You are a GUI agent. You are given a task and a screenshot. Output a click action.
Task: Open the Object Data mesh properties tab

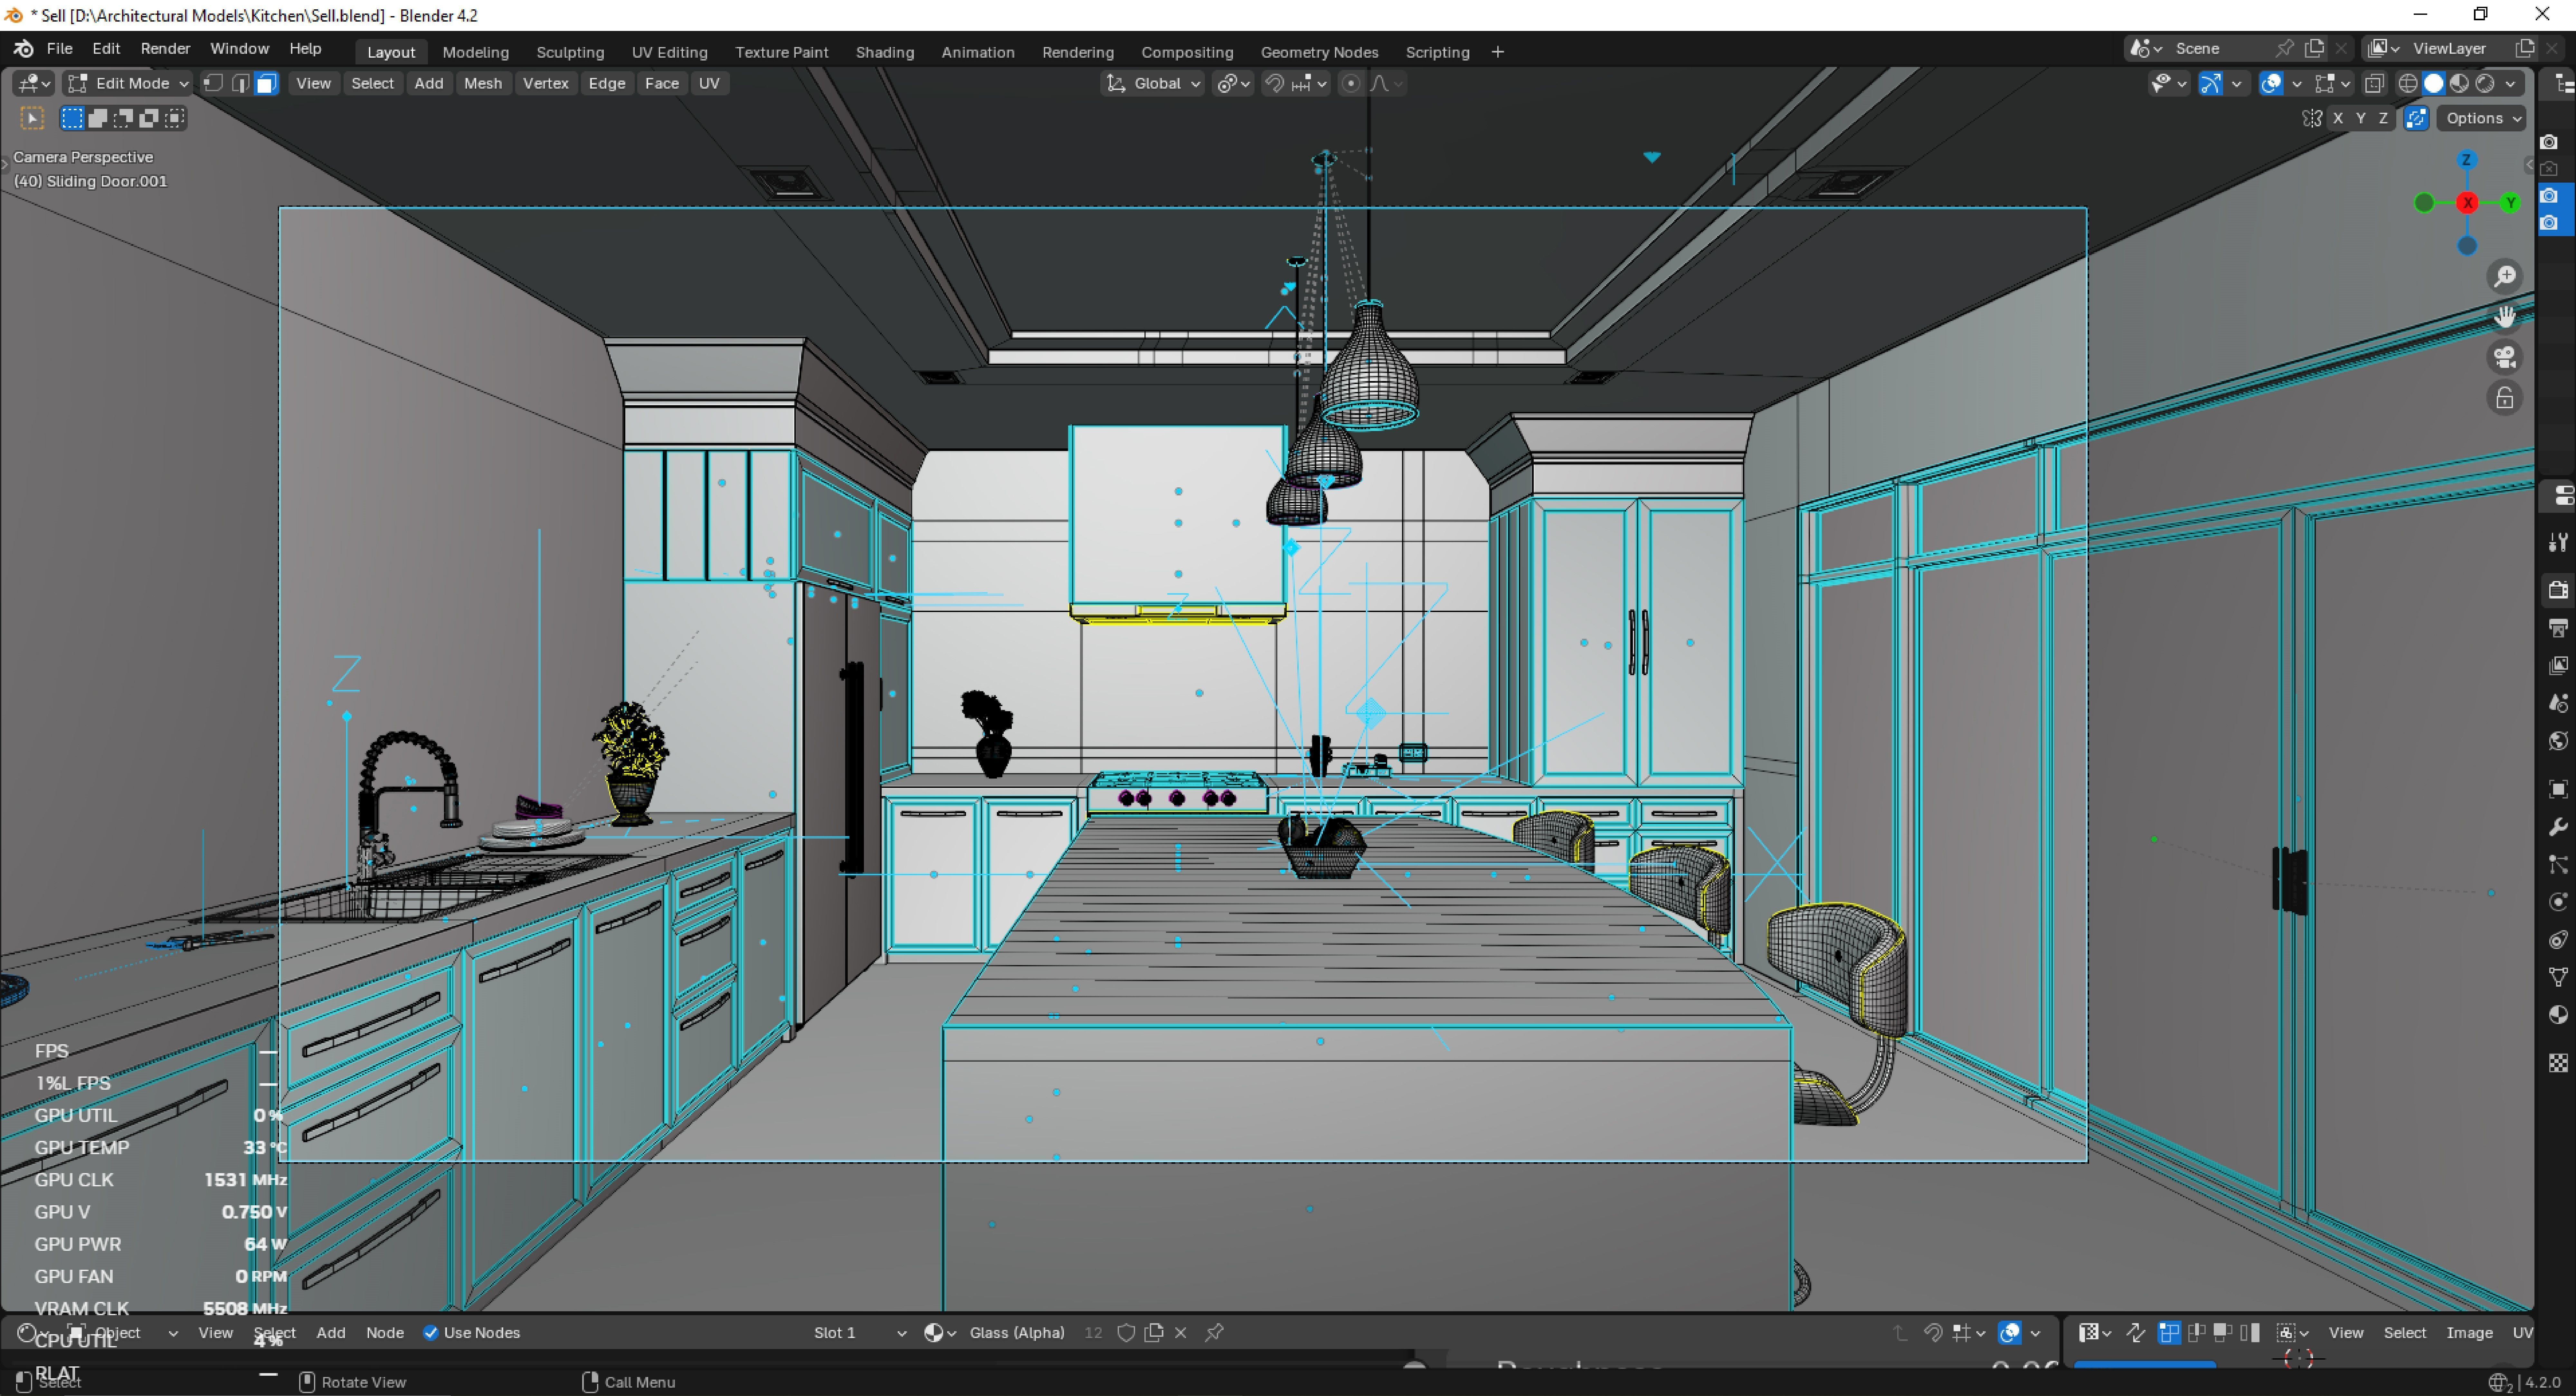click(x=2558, y=977)
